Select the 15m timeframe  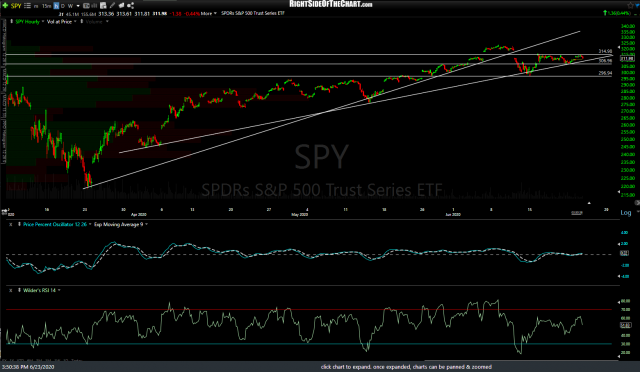(47, 6)
